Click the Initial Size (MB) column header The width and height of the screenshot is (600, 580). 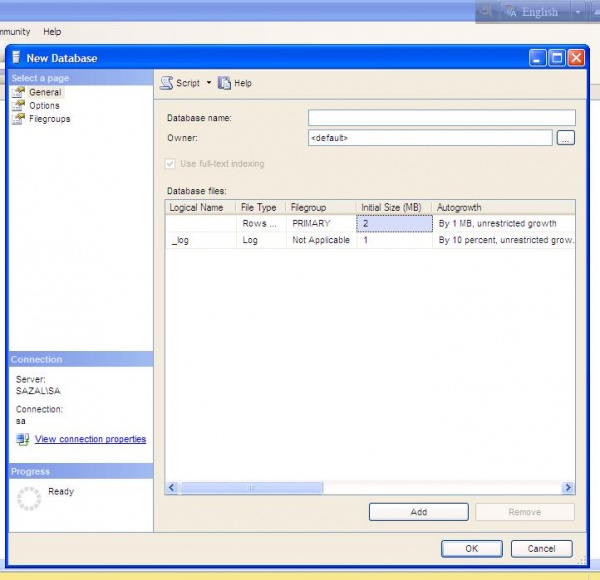point(394,207)
